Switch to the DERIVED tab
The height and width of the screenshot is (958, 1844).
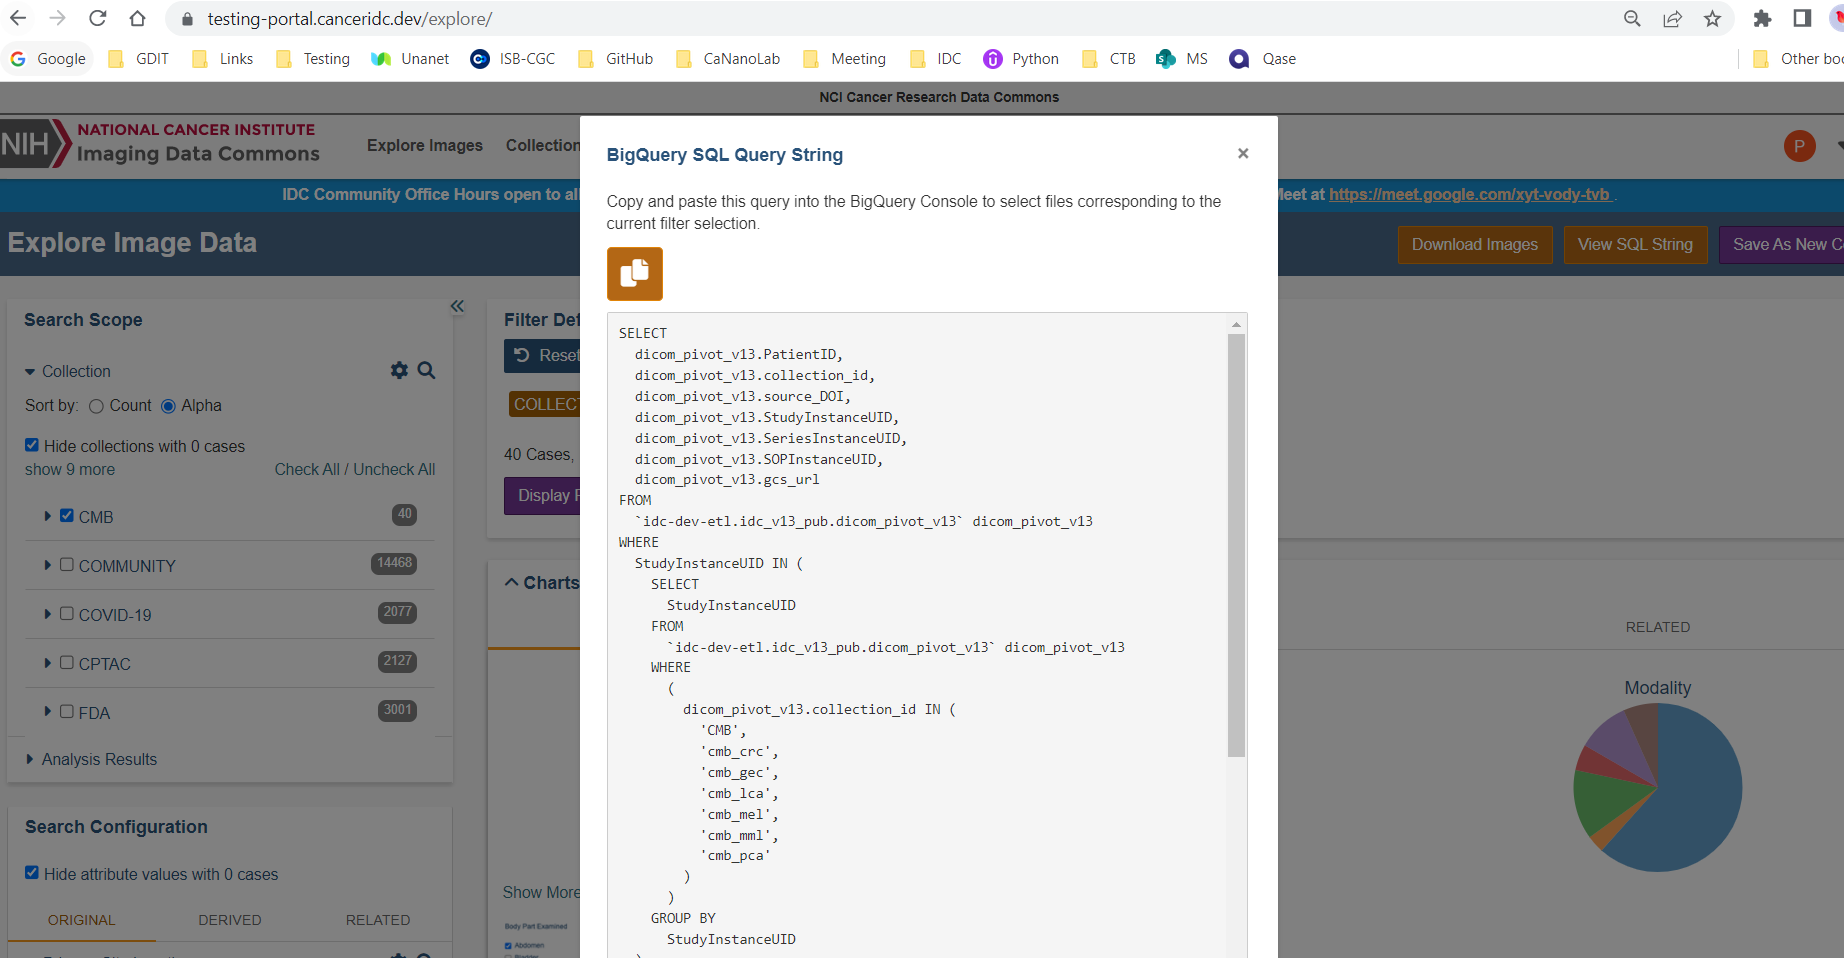229,920
